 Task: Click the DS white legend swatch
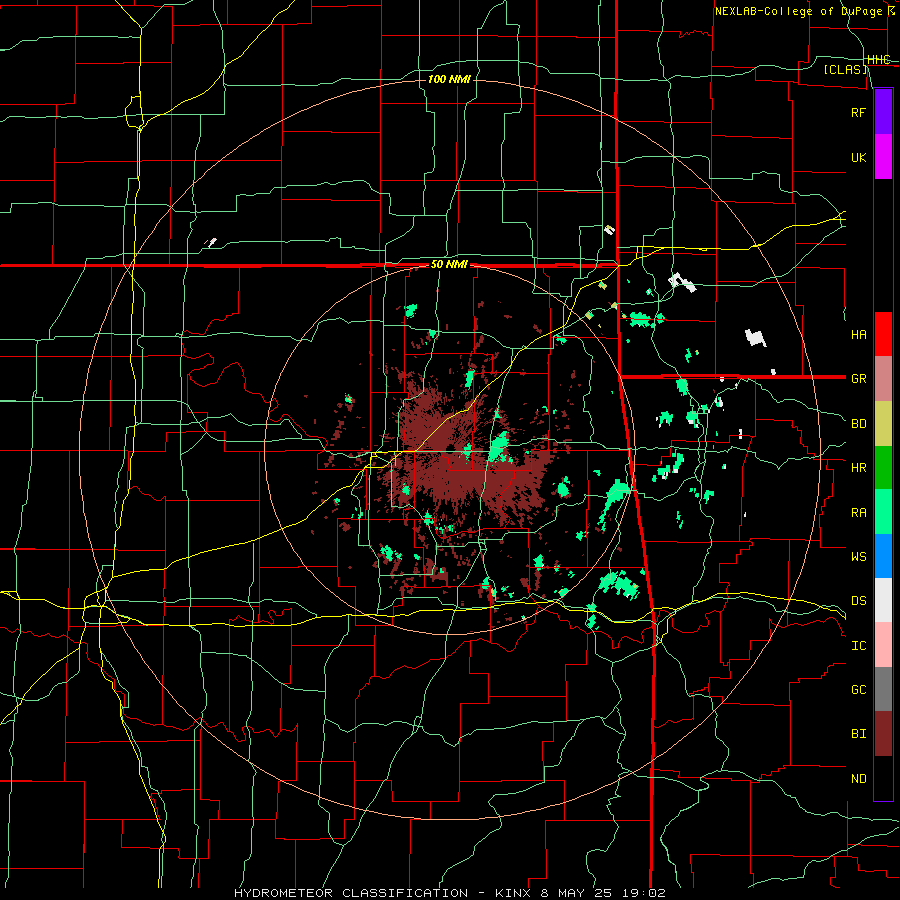coord(883,600)
